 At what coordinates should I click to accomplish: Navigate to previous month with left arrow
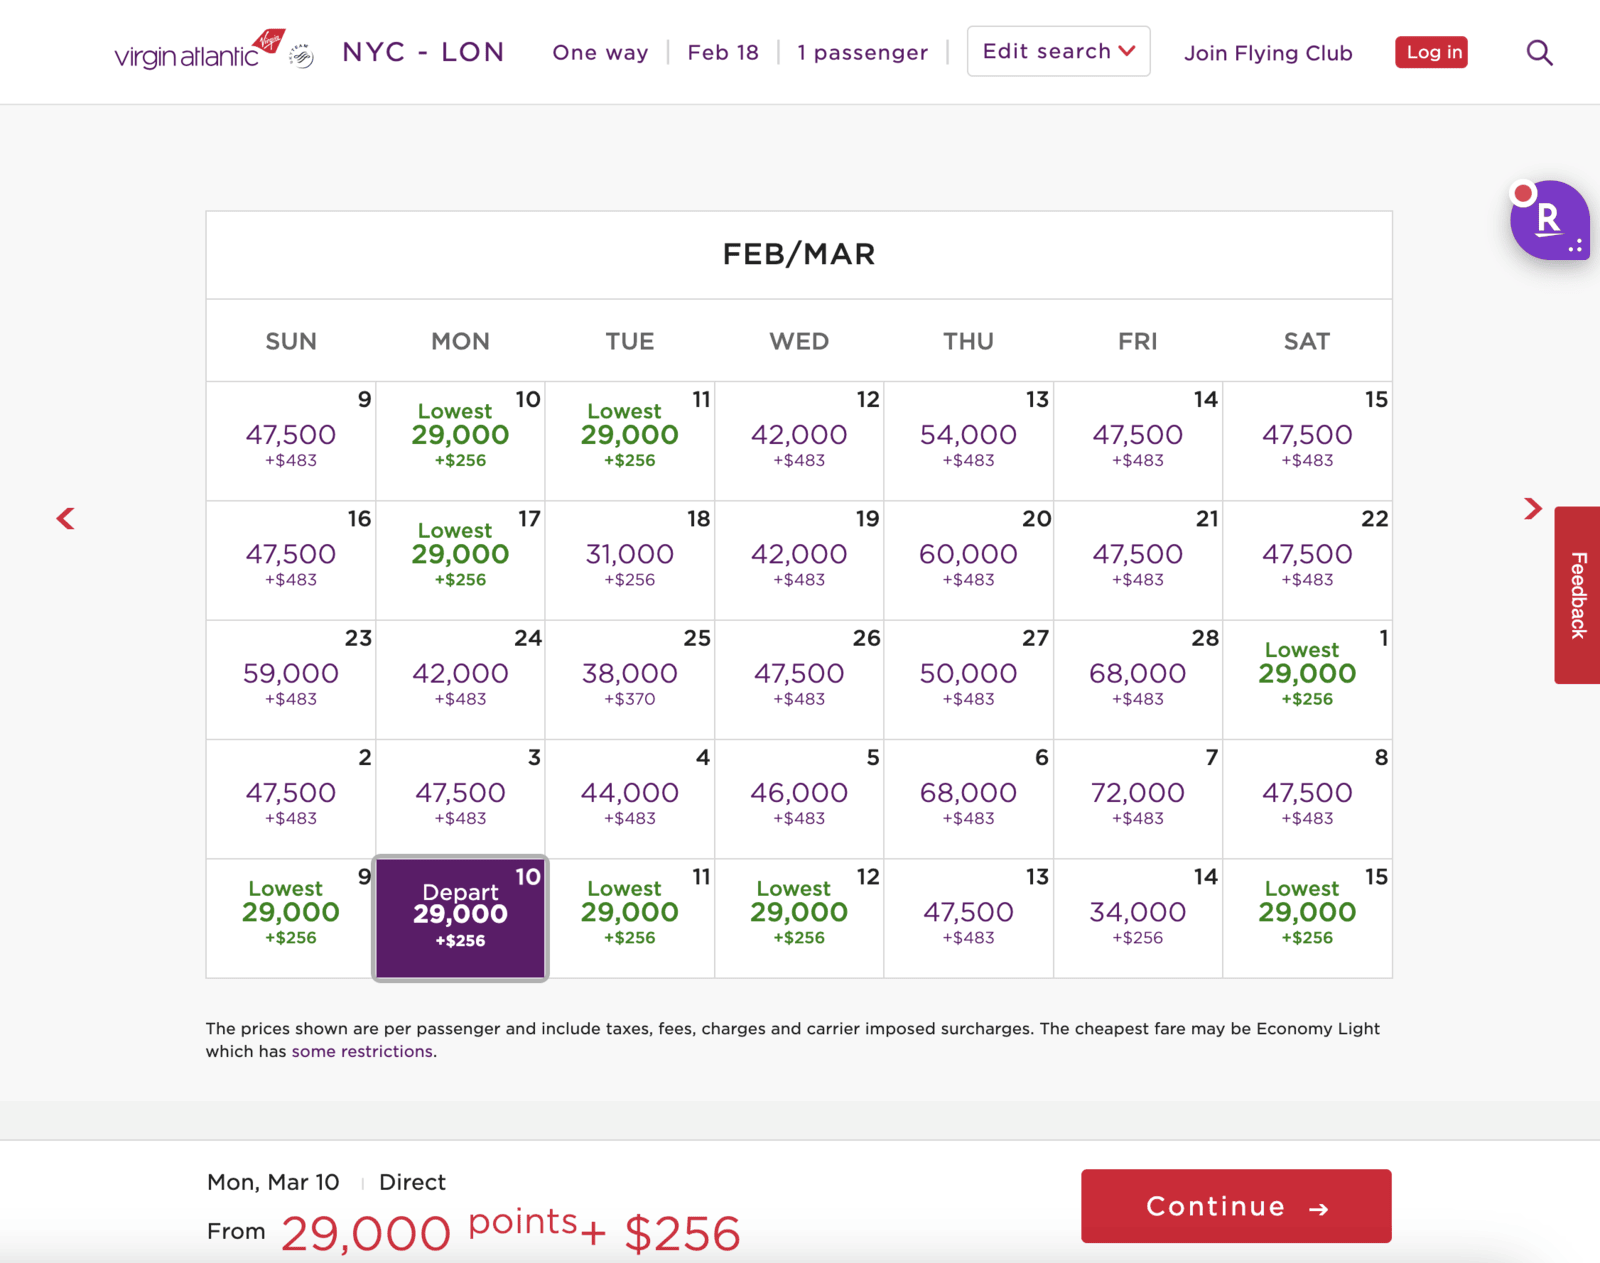65,518
